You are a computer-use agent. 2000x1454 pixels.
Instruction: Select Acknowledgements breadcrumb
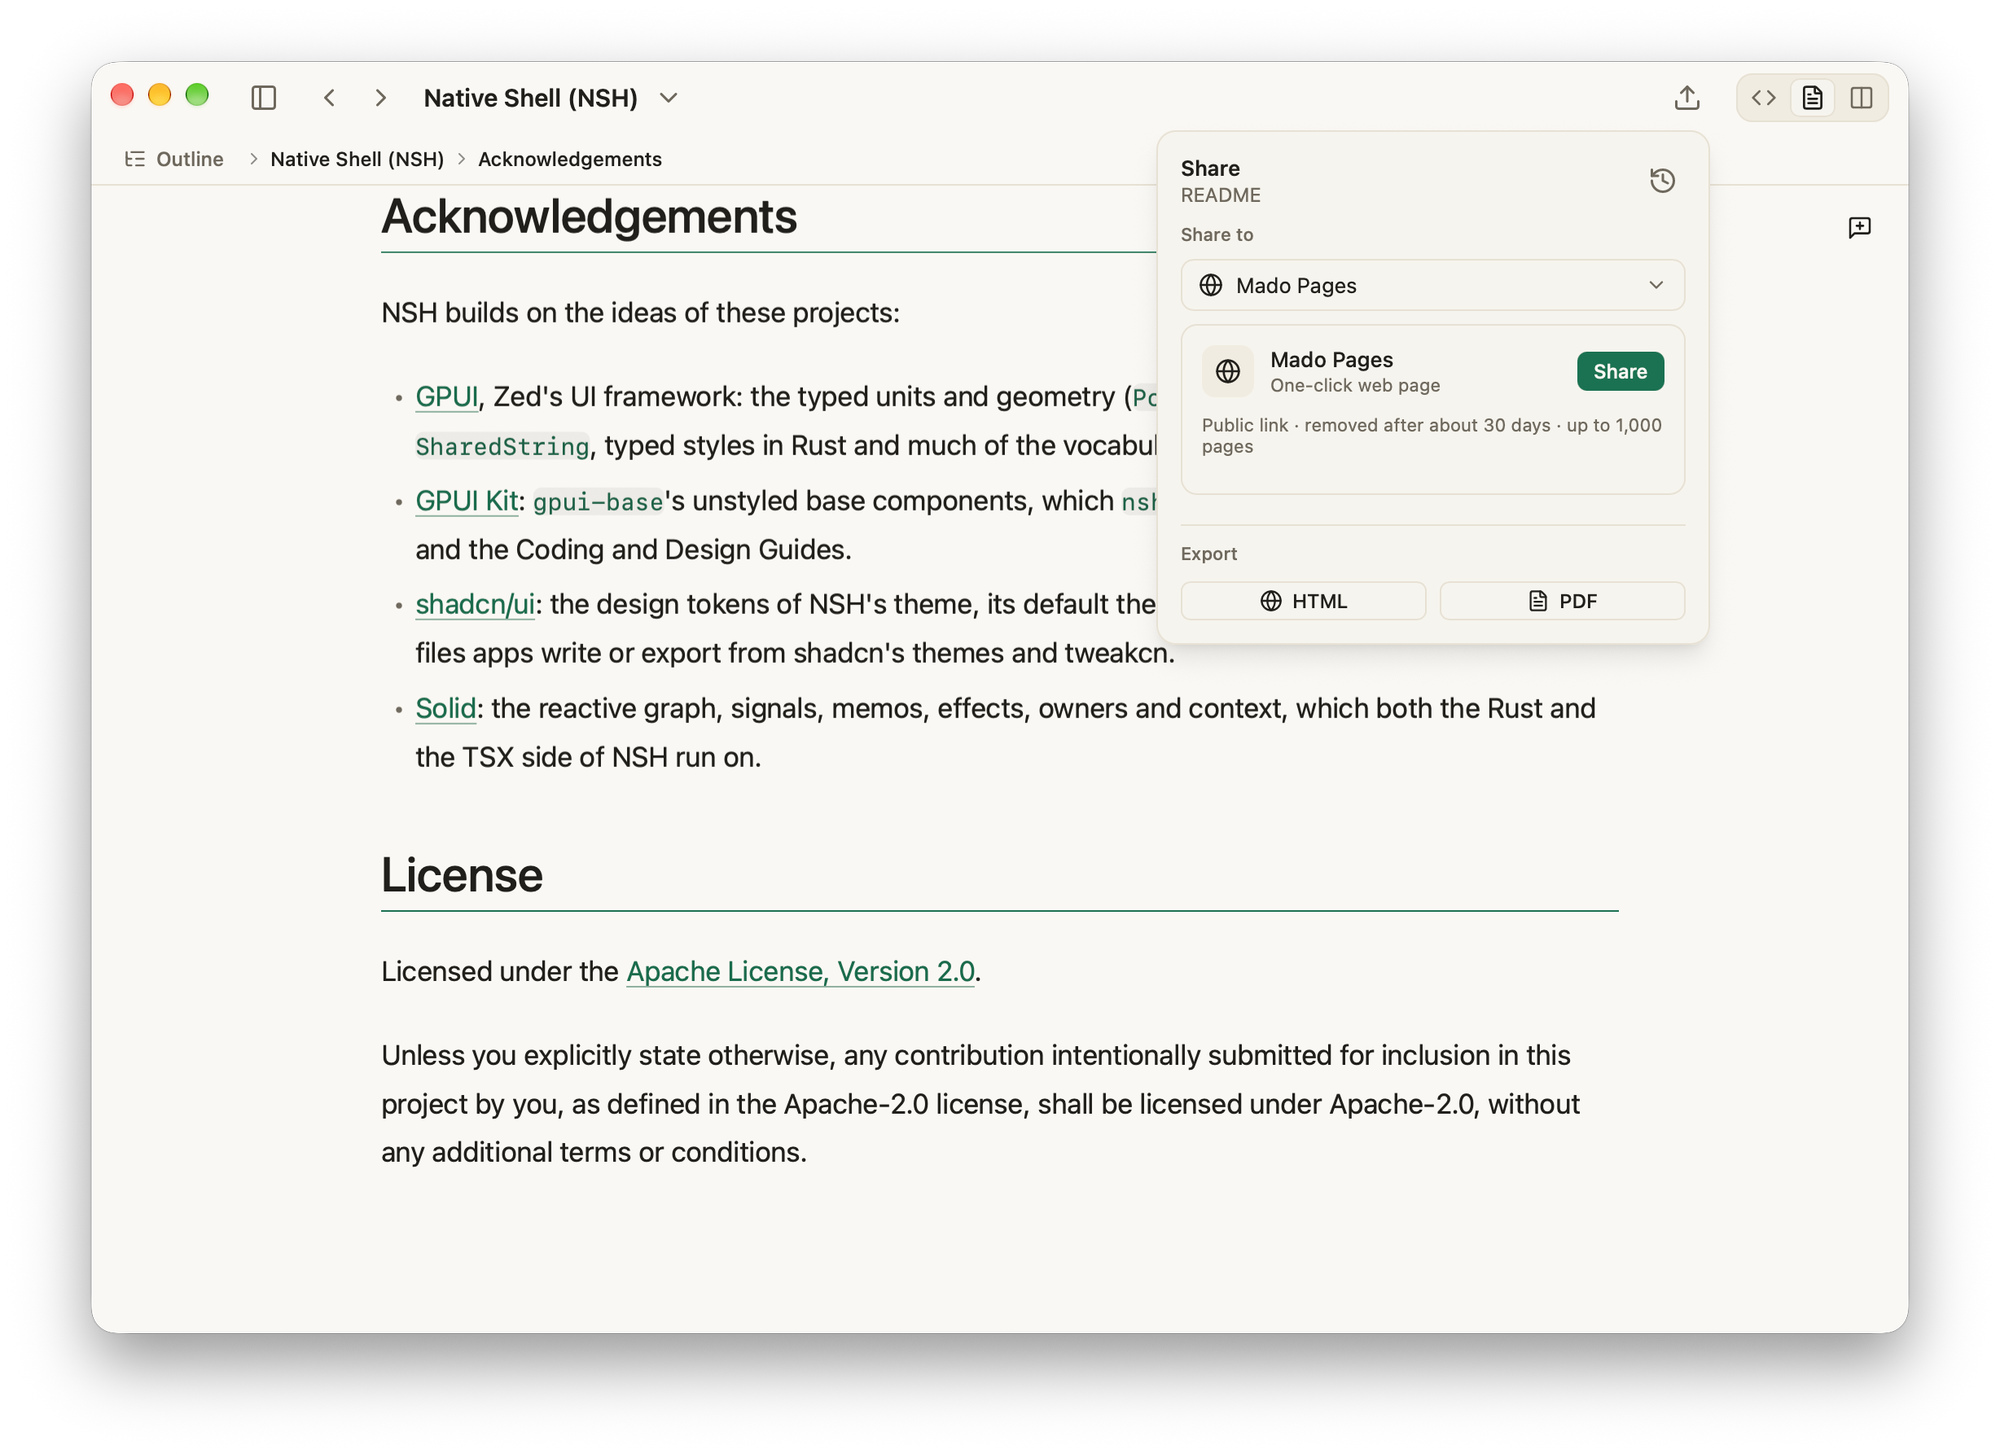pyautogui.click(x=570, y=159)
